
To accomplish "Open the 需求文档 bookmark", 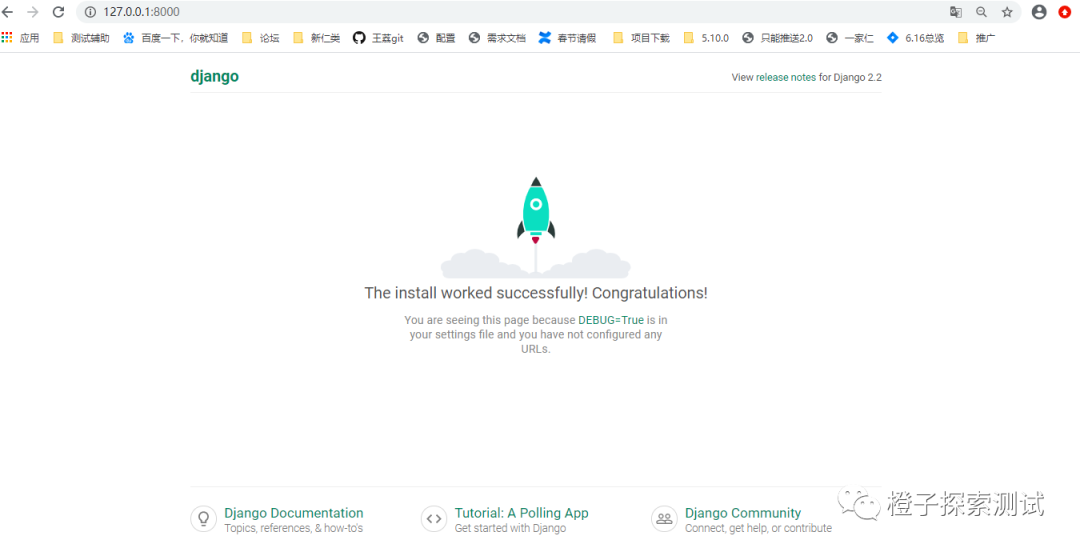I will point(497,38).
